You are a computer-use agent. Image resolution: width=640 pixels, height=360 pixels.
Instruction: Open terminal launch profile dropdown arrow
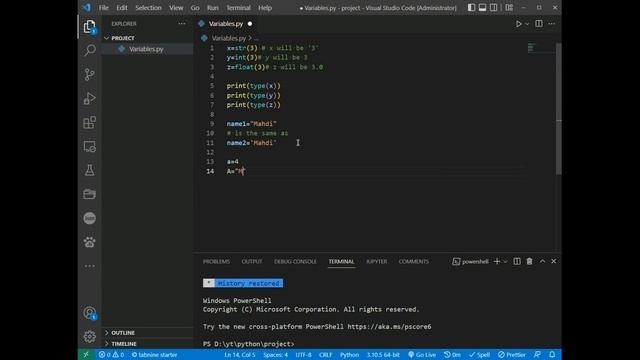[505, 261]
